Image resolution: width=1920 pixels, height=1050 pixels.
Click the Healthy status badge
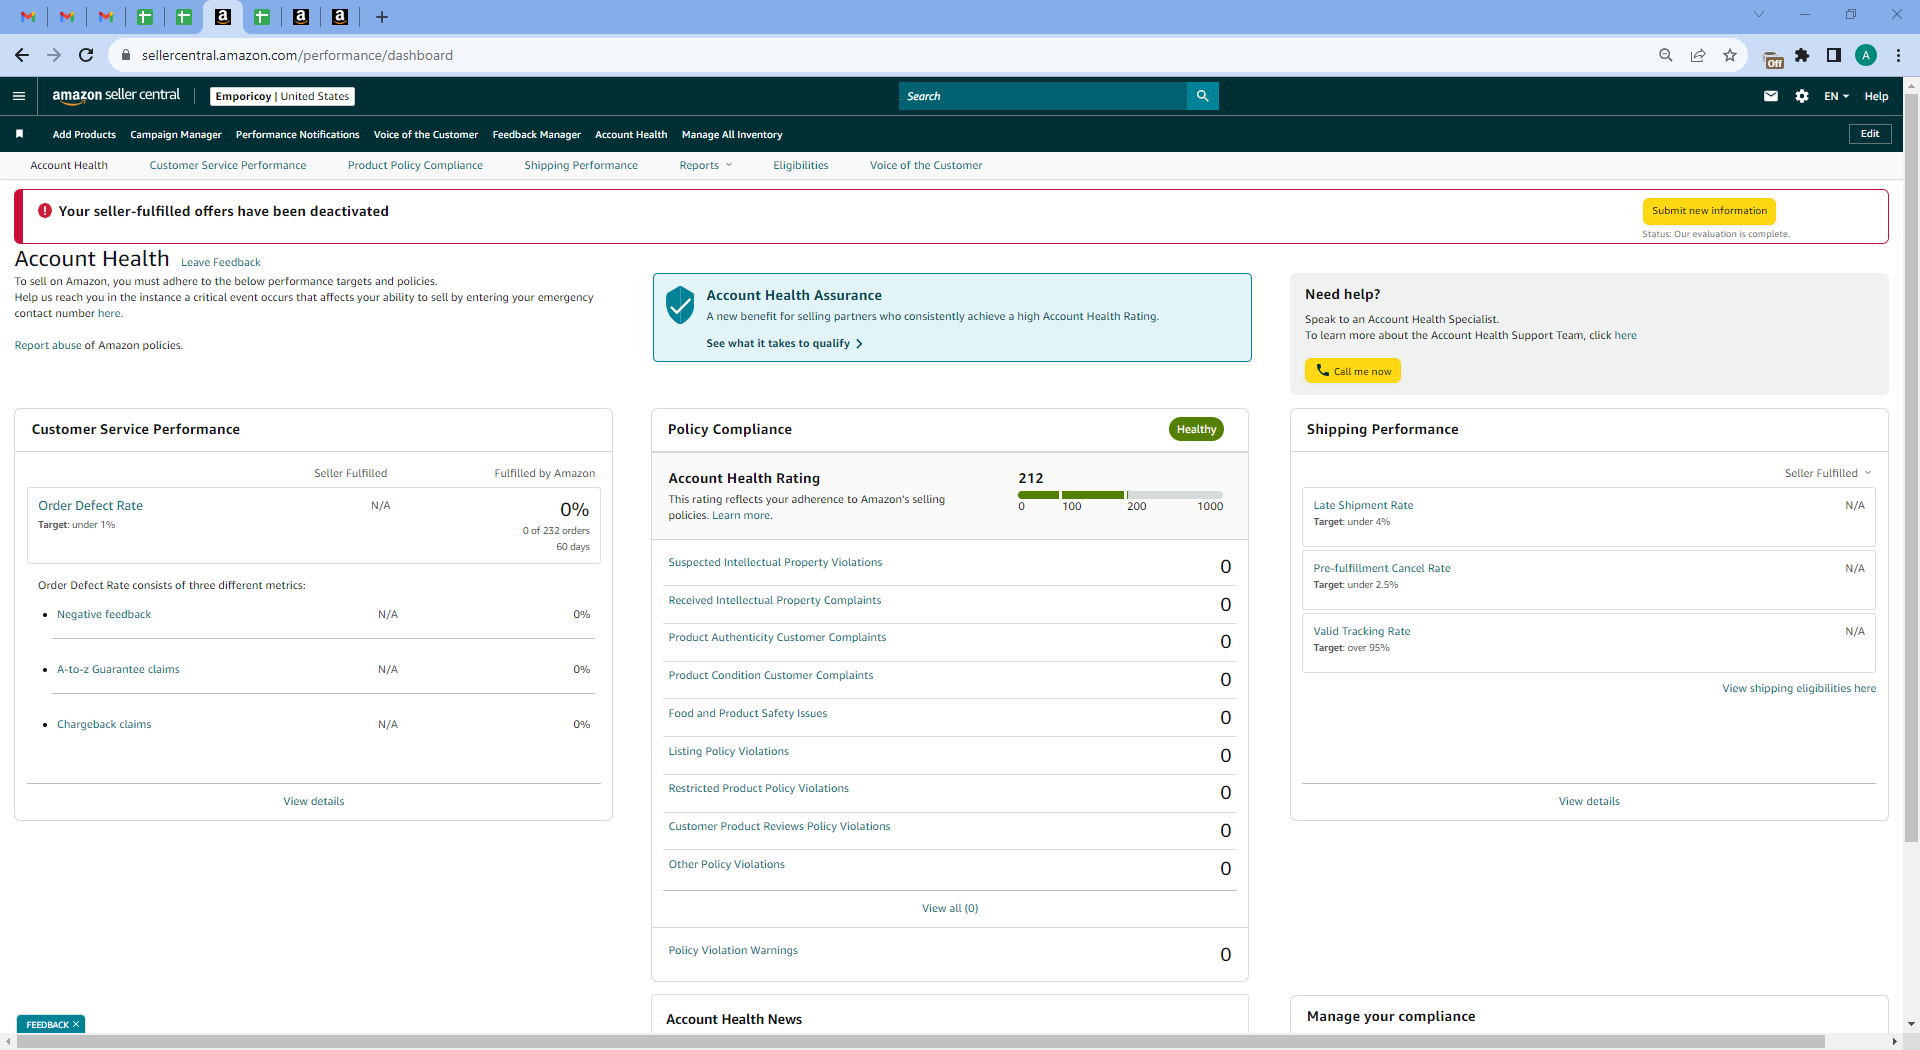1196,429
